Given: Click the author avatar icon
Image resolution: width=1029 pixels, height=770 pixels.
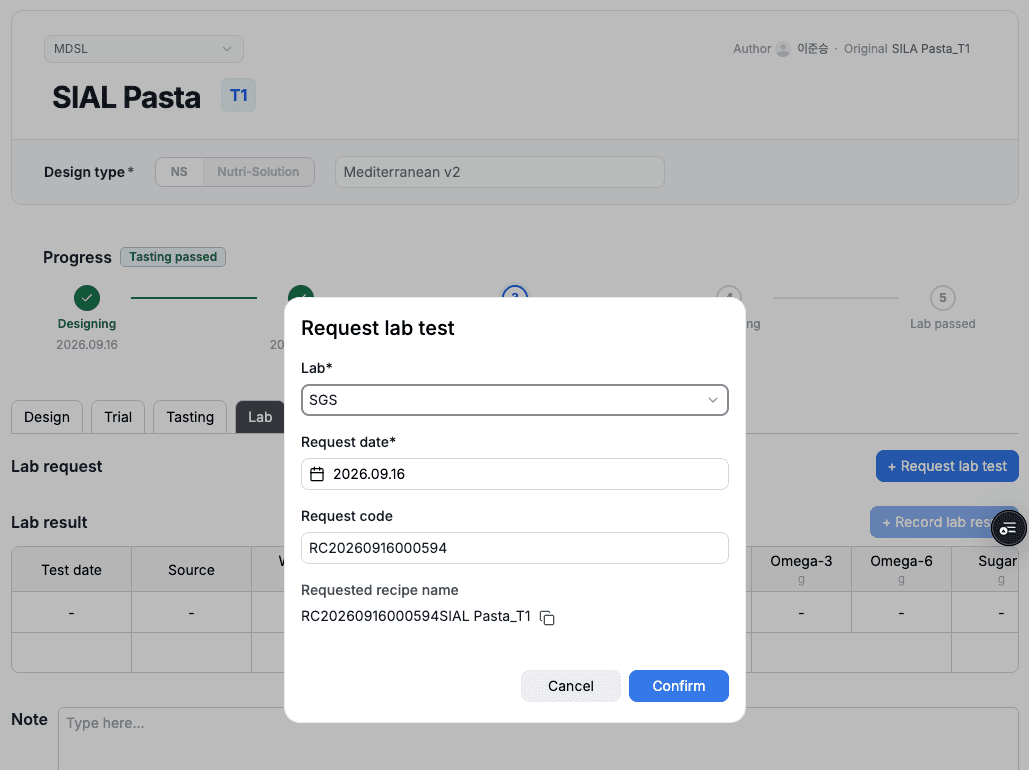Looking at the screenshot, I should (x=783, y=49).
